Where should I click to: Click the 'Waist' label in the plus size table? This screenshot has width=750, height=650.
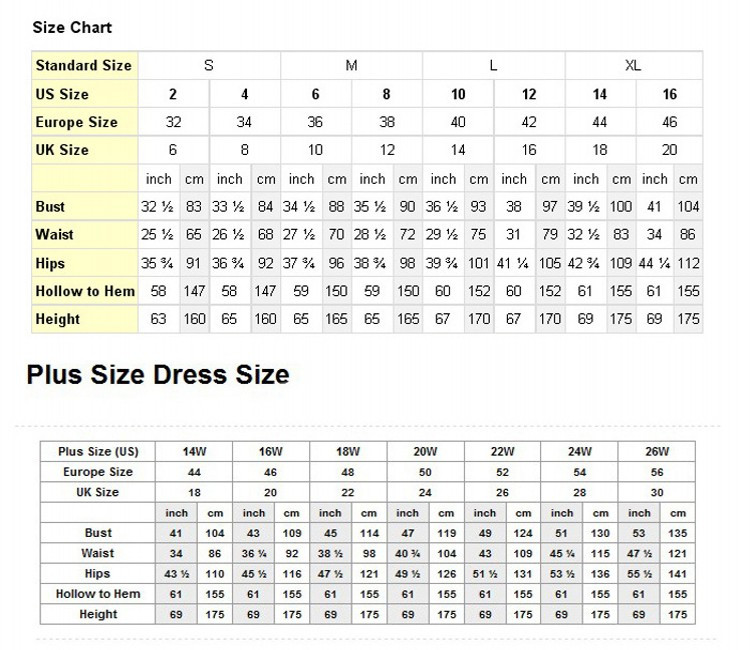[x=98, y=553]
